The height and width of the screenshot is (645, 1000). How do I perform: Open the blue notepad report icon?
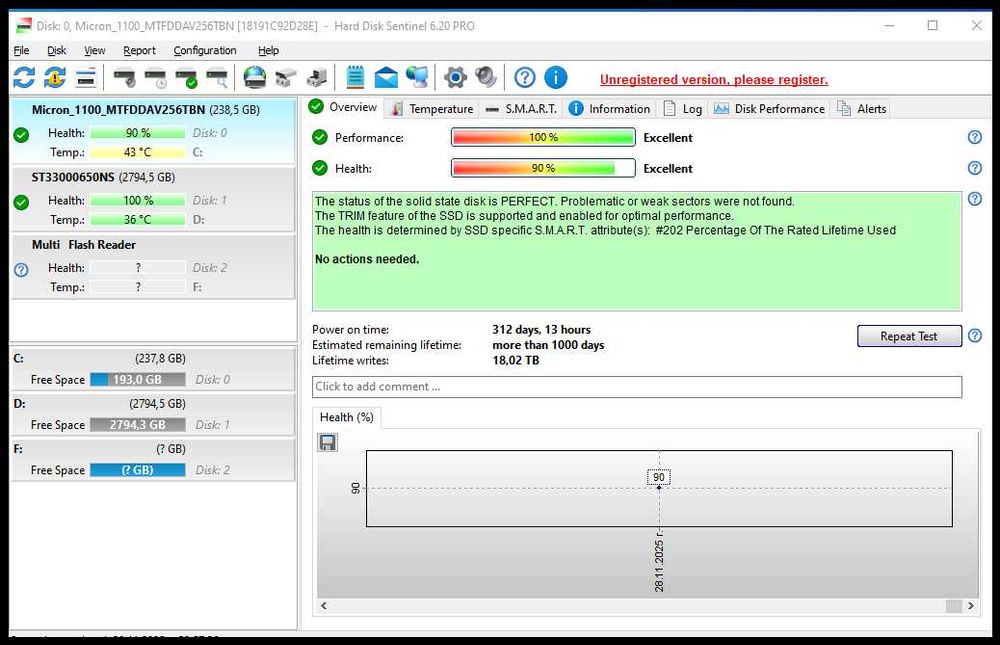pyautogui.click(x=355, y=78)
